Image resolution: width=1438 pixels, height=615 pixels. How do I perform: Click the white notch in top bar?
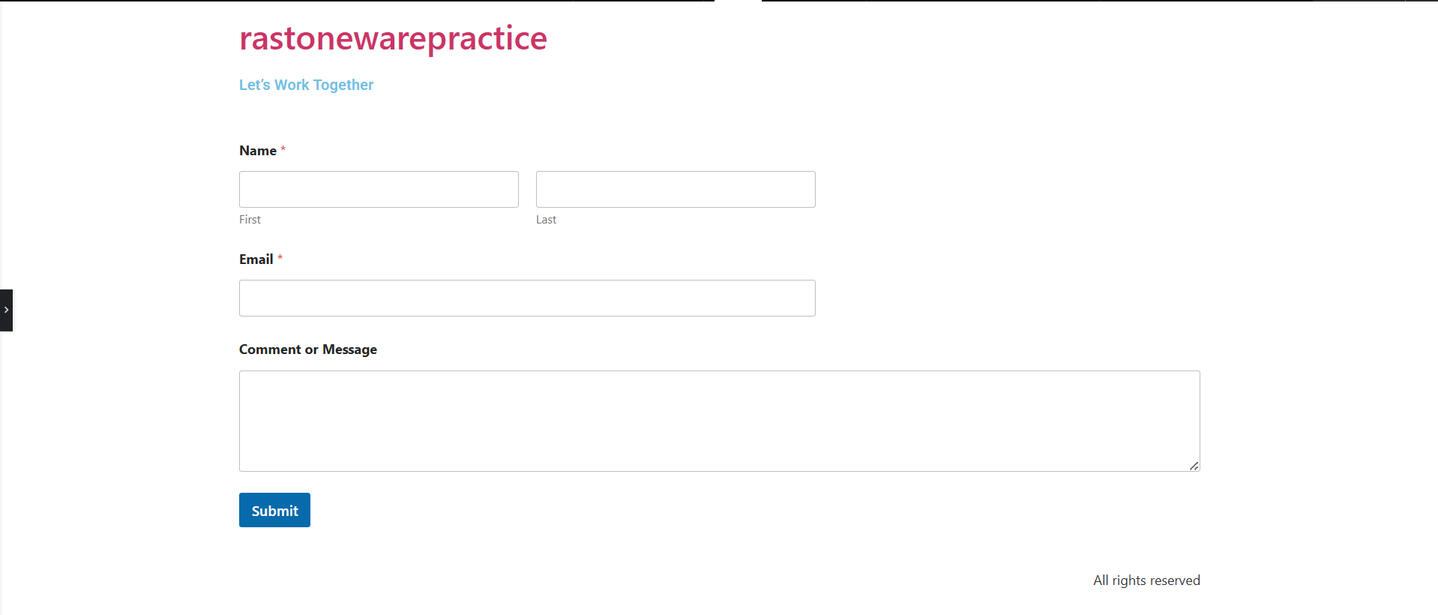coord(738,1)
